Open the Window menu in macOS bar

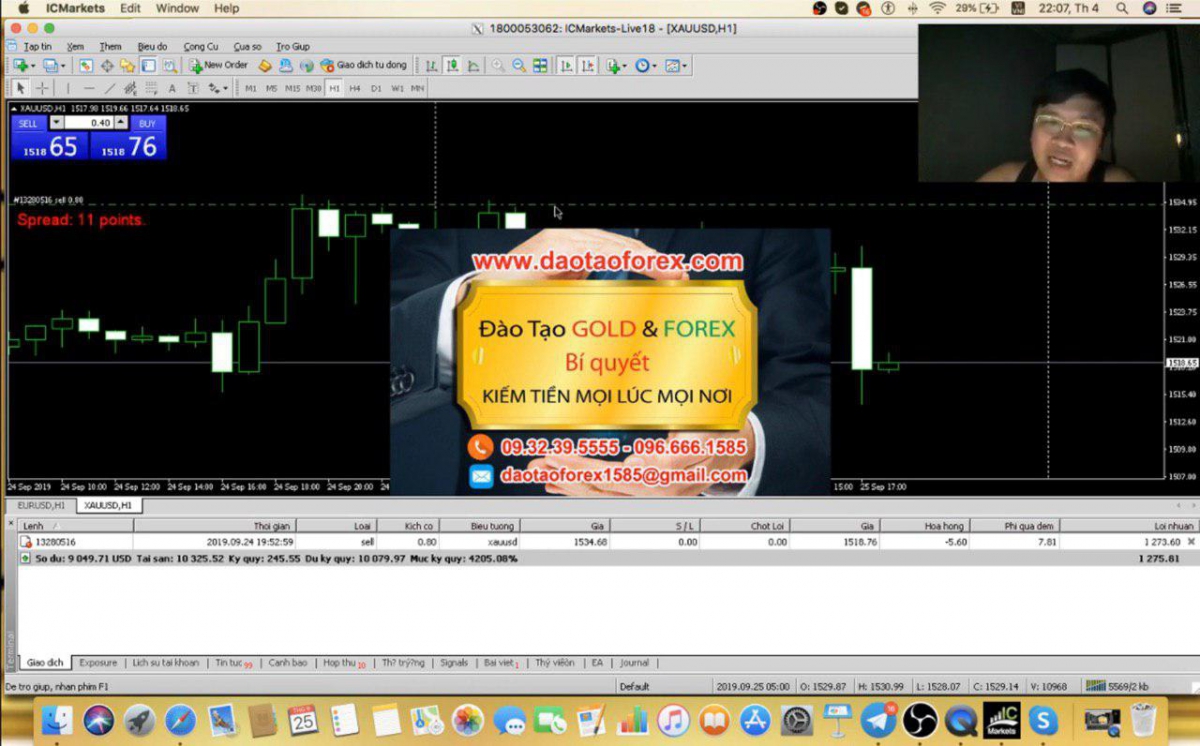pos(177,8)
